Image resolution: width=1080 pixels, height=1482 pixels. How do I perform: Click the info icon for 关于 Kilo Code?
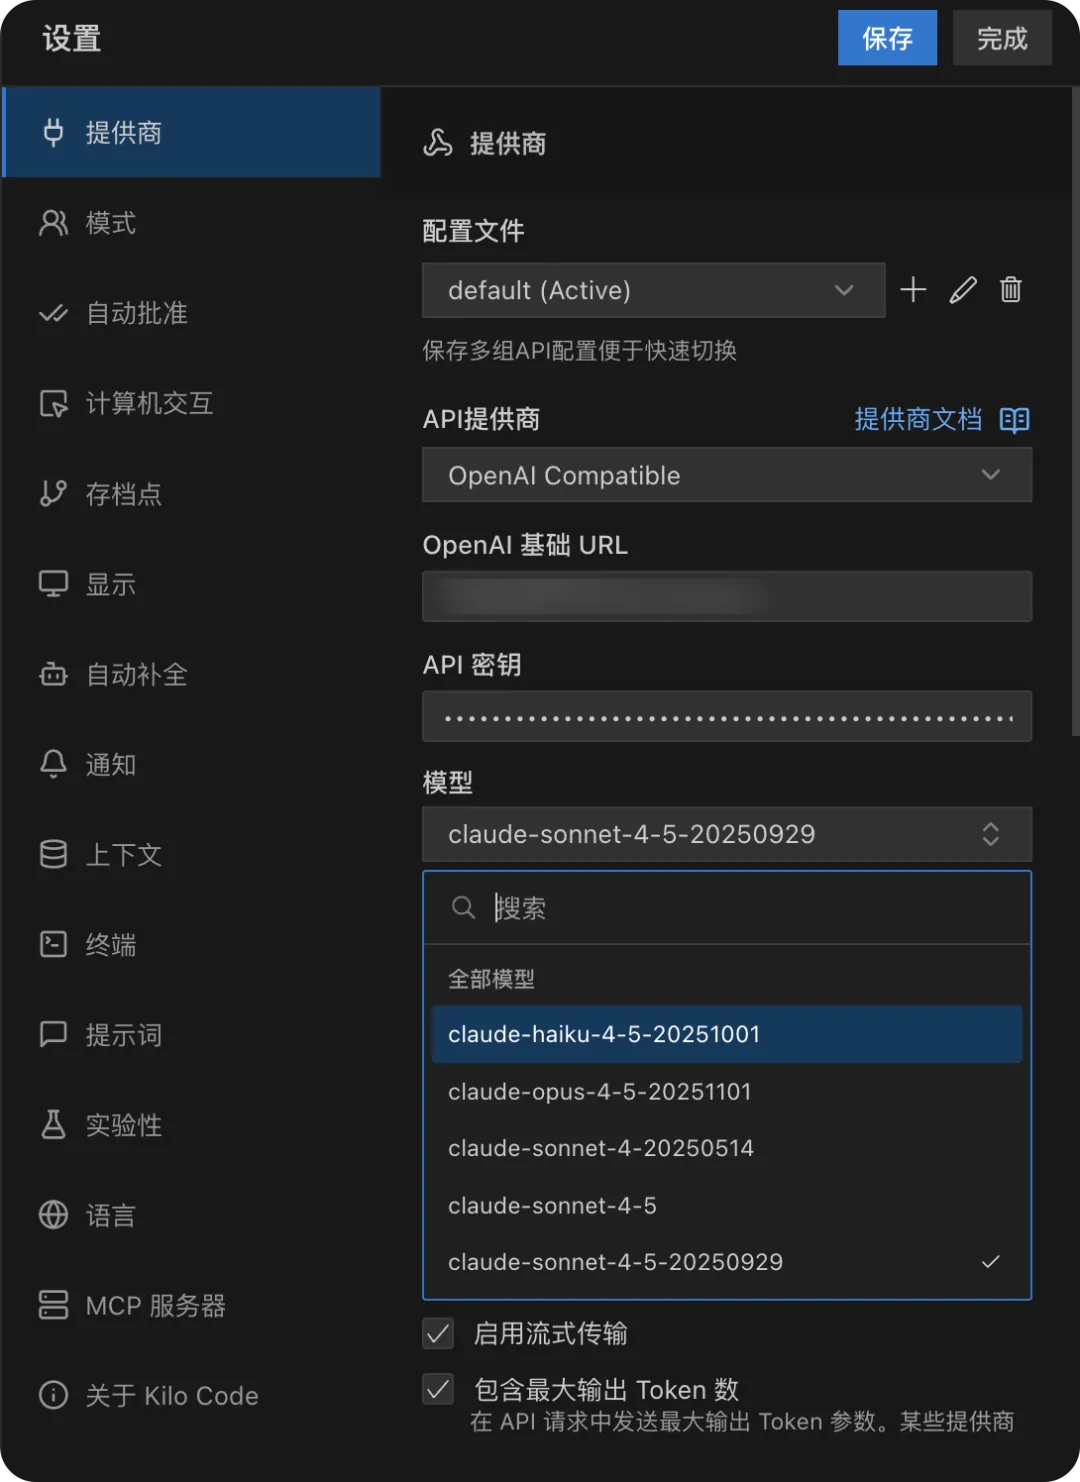point(53,1395)
